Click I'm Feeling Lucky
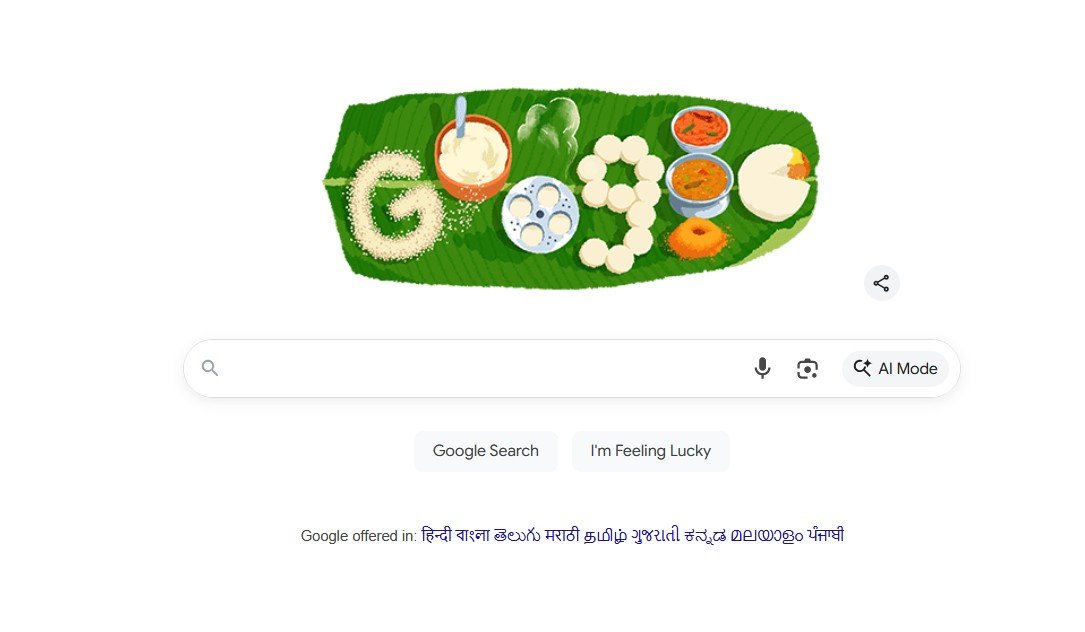The image size is (1085, 632). pos(650,451)
